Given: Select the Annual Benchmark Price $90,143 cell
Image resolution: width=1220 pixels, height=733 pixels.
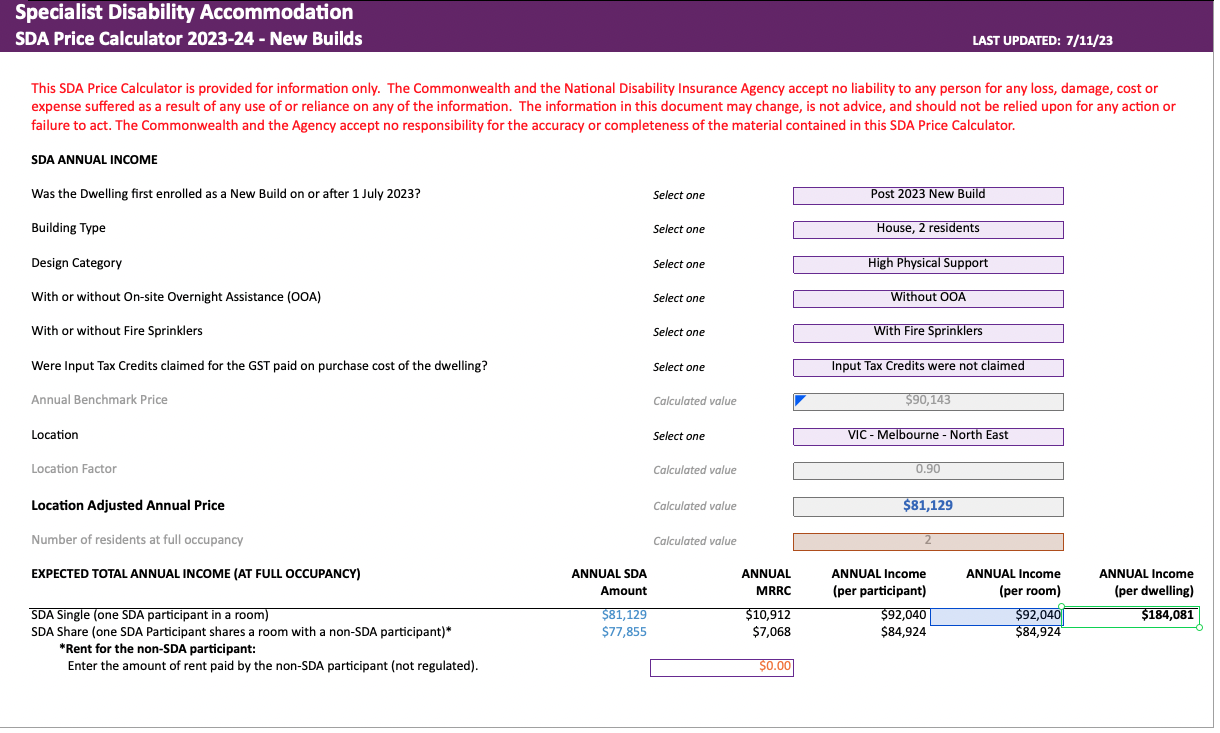Looking at the screenshot, I should pos(928,401).
